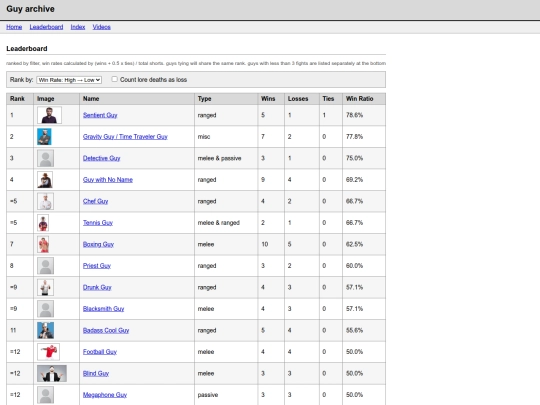Click the 'passive' type cell for Megaphone Guy
This screenshot has width=540, height=405.
point(226,395)
